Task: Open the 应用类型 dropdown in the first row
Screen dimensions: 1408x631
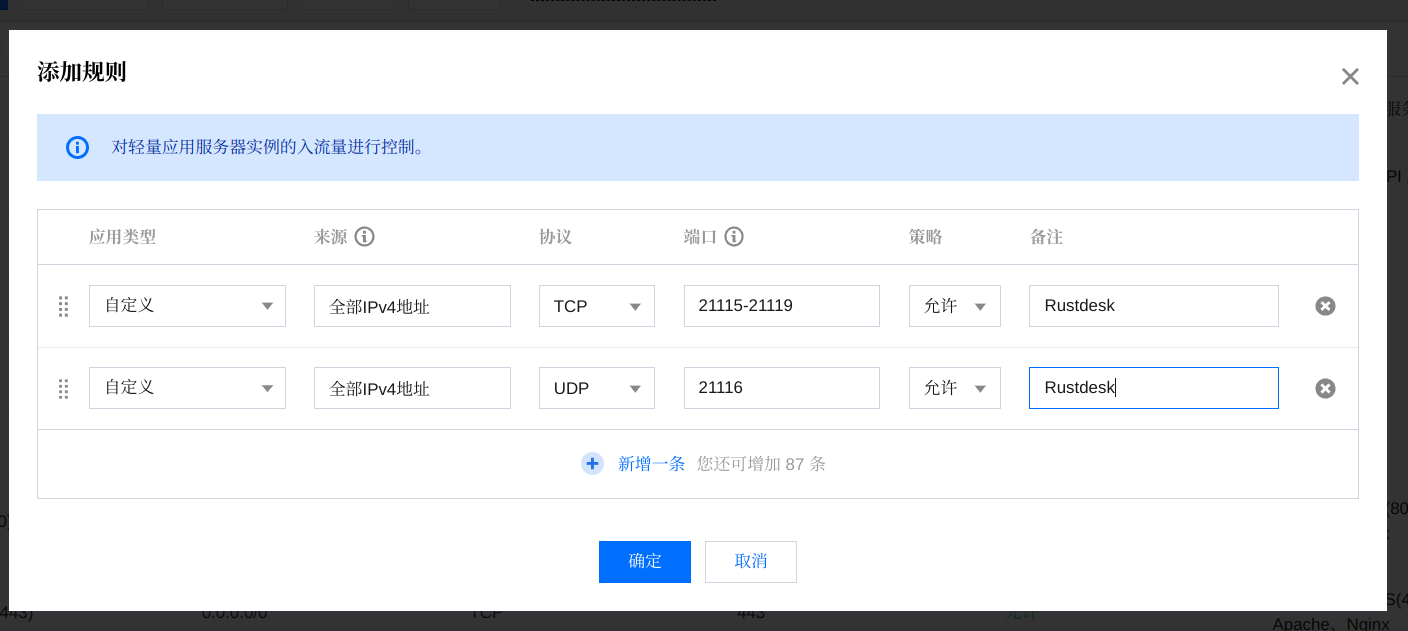Action: (x=187, y=306)
